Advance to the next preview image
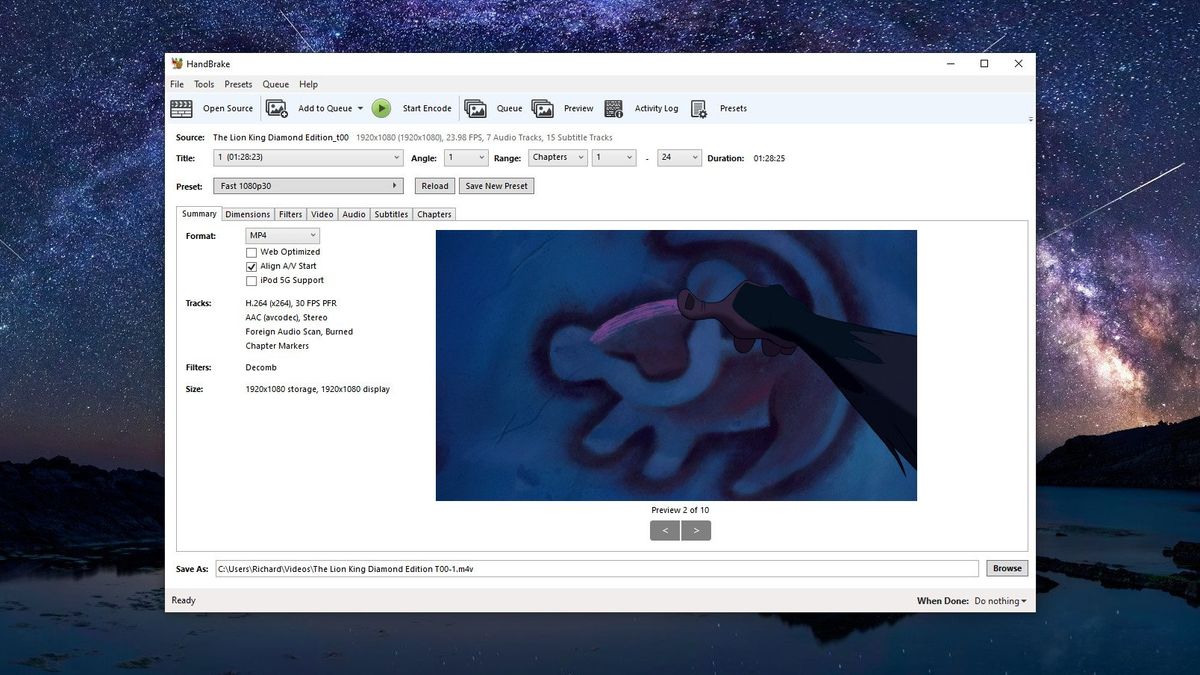The image size is (1200, 675). coord(696,530)
